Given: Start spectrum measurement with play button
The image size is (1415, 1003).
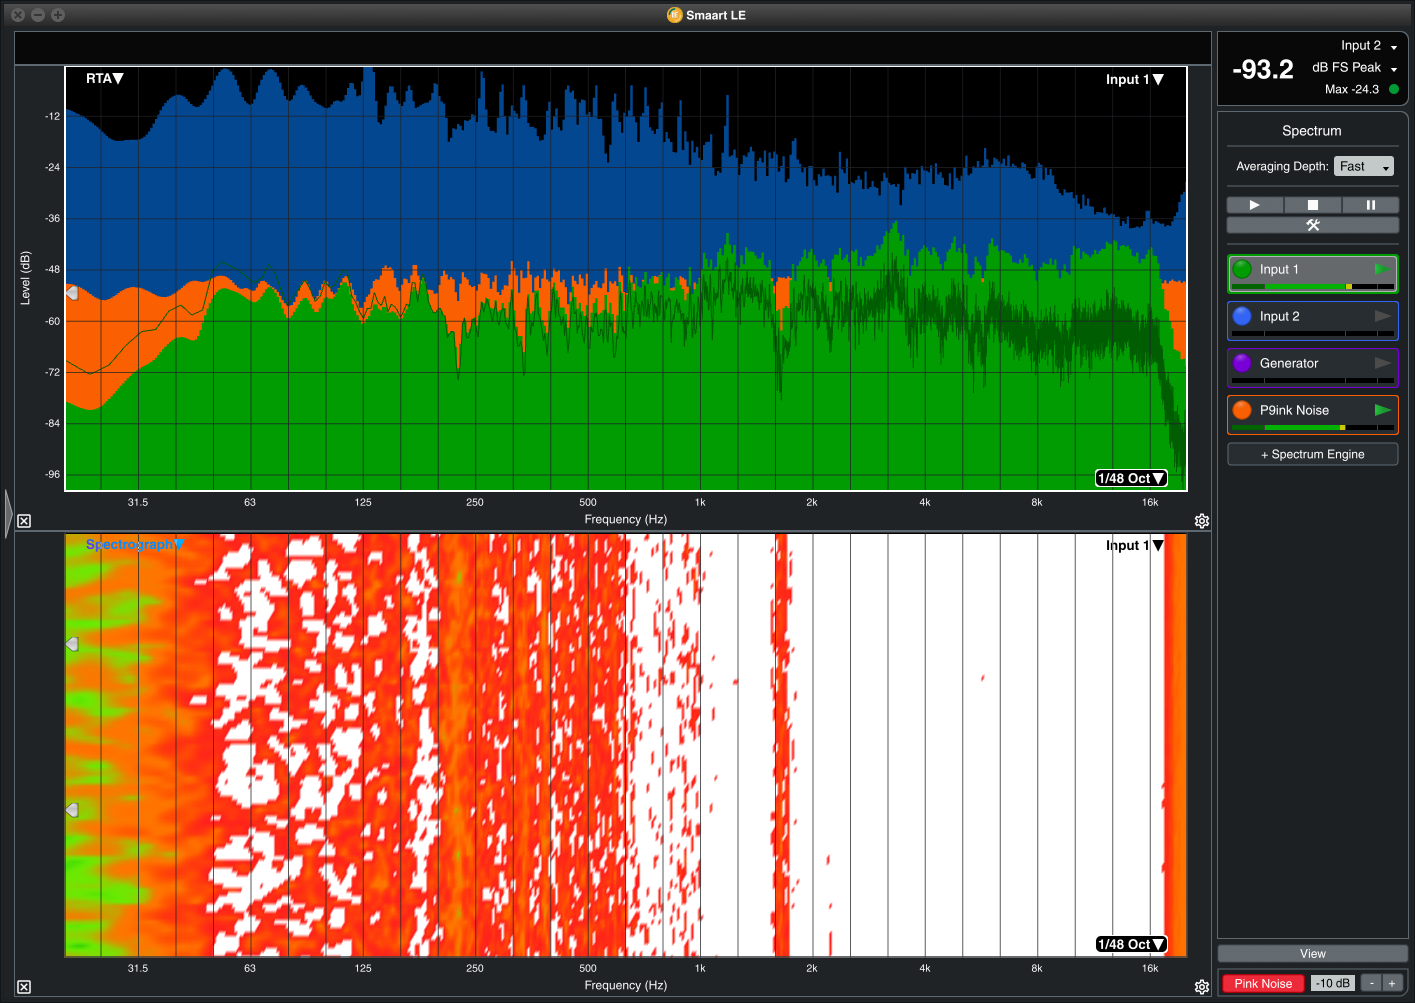Looking at the screenshot, I should pos(1255,205).
